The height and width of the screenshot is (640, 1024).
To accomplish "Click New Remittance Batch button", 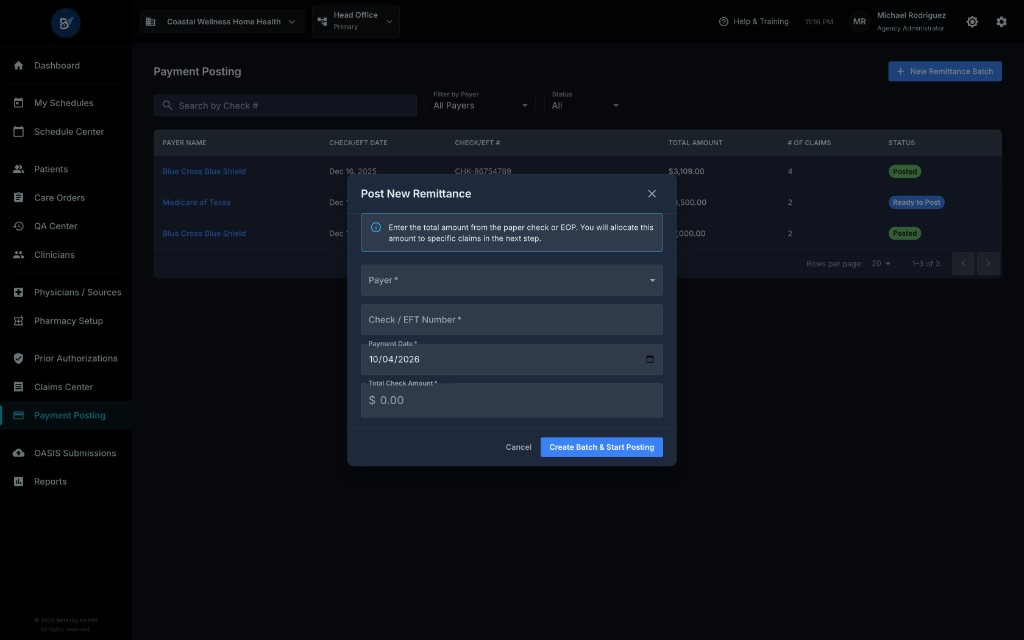I will click(x=944, y=71).
